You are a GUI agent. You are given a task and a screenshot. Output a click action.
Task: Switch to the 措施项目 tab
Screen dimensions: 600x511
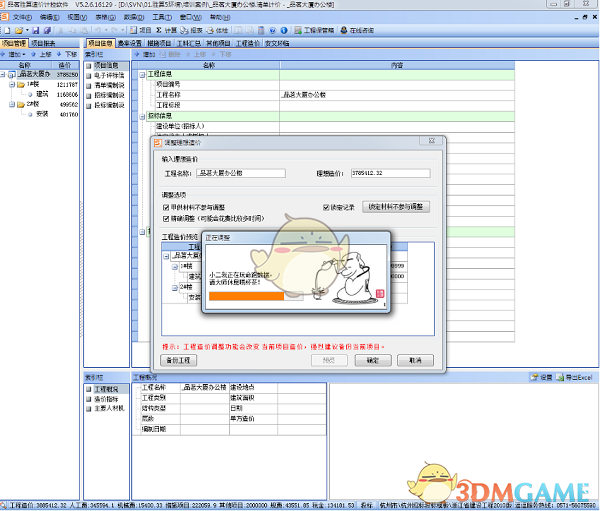(159, 43)
